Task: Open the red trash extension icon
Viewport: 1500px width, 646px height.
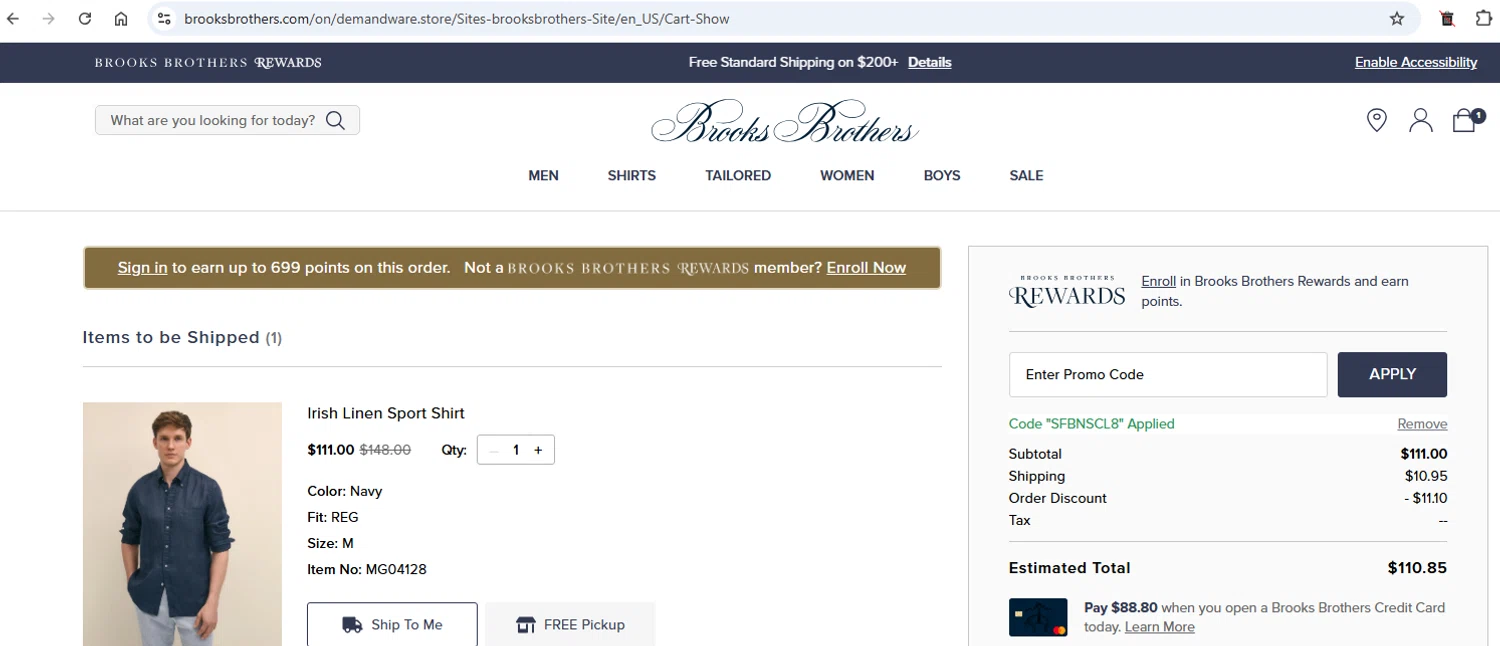Action: click(1447, 19)
